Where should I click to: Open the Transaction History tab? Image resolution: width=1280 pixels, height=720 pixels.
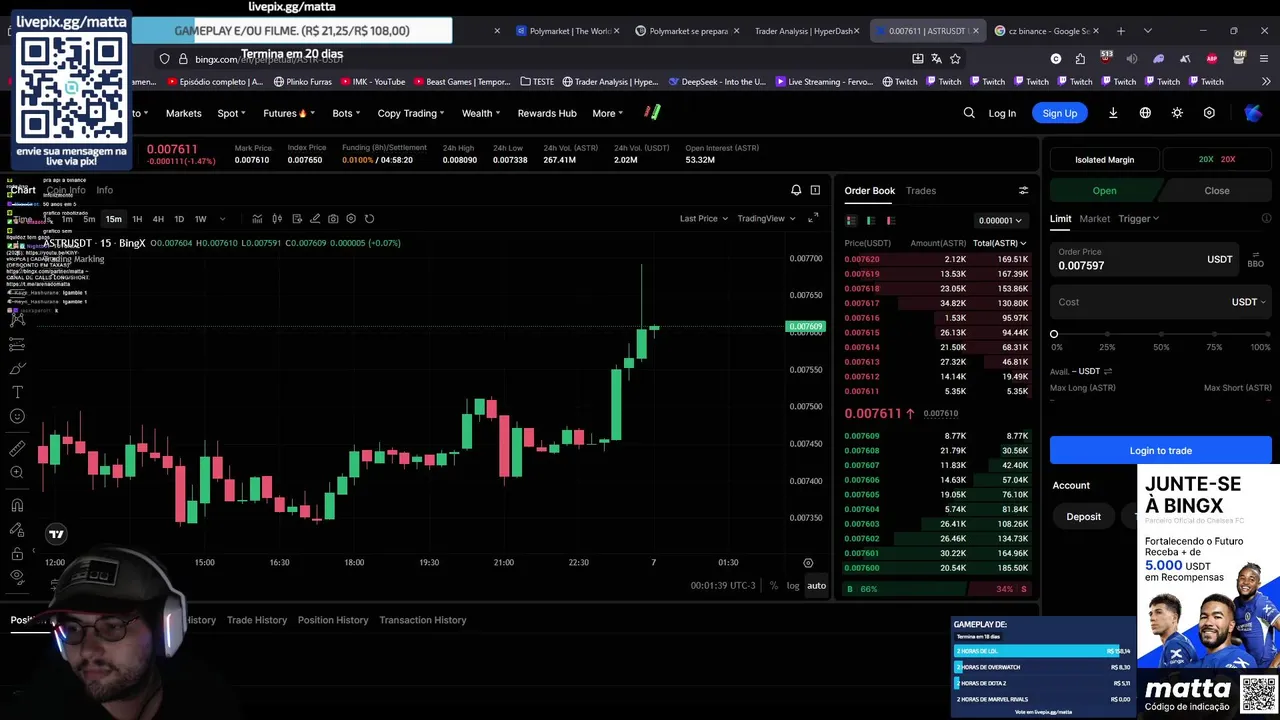coord(423,620)
